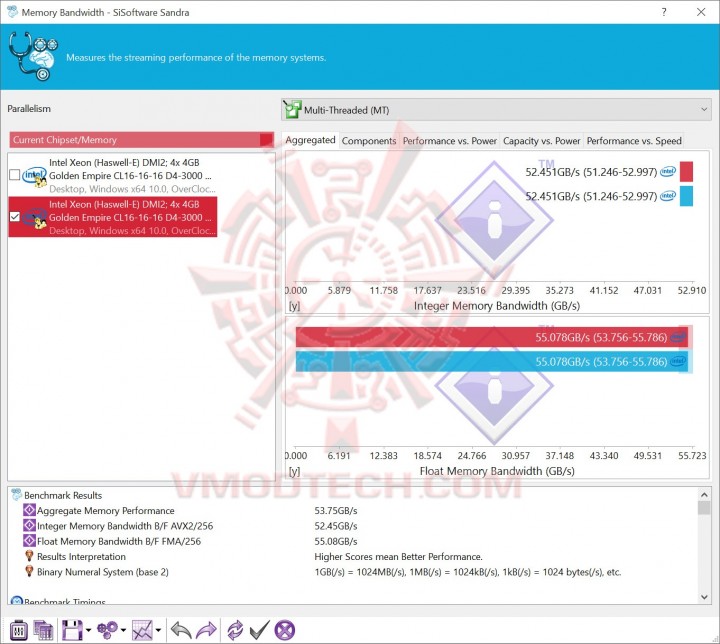The width and height of the screenshot is (720, 644).
Task: Click the Float Memory Bandwidth value 55.08GB/s
Action: tap(336, 541)
